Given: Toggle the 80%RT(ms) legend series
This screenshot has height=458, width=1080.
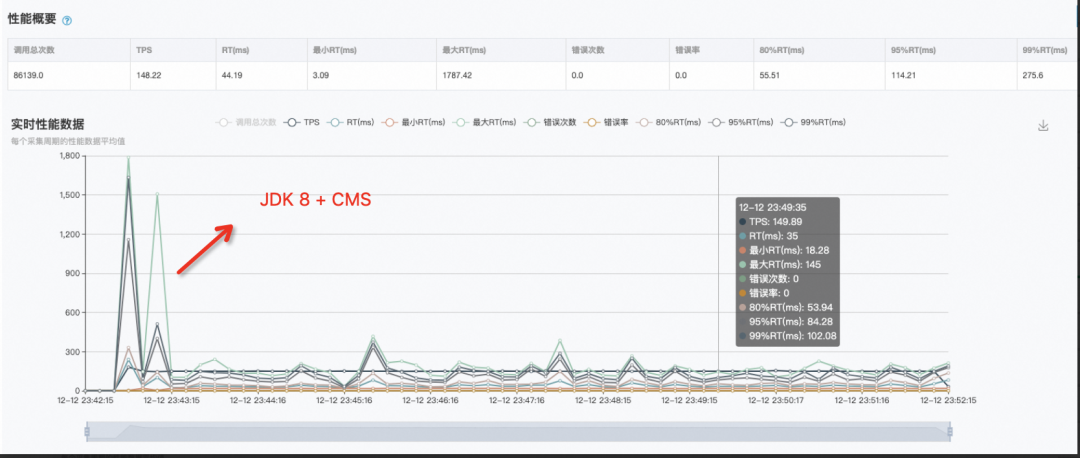Looking at the screenshot, I should pos(668,122).
